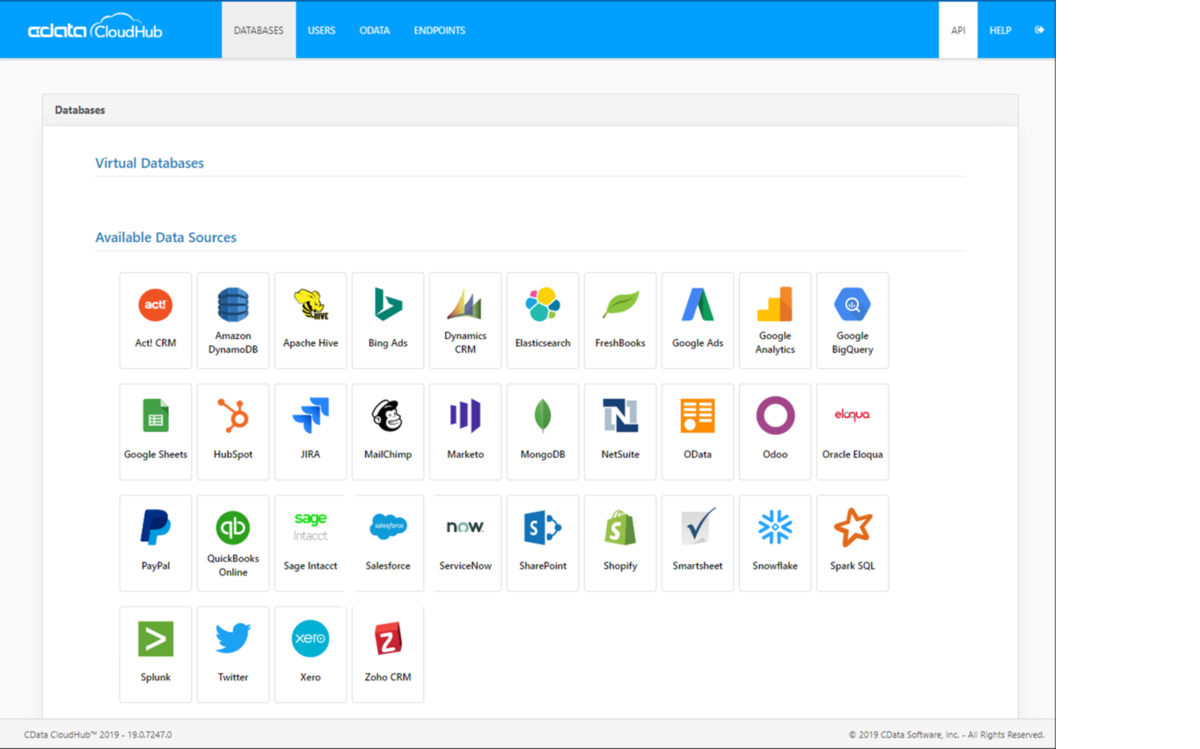Pick the Dynamics CRM data source

pos(465,320)
